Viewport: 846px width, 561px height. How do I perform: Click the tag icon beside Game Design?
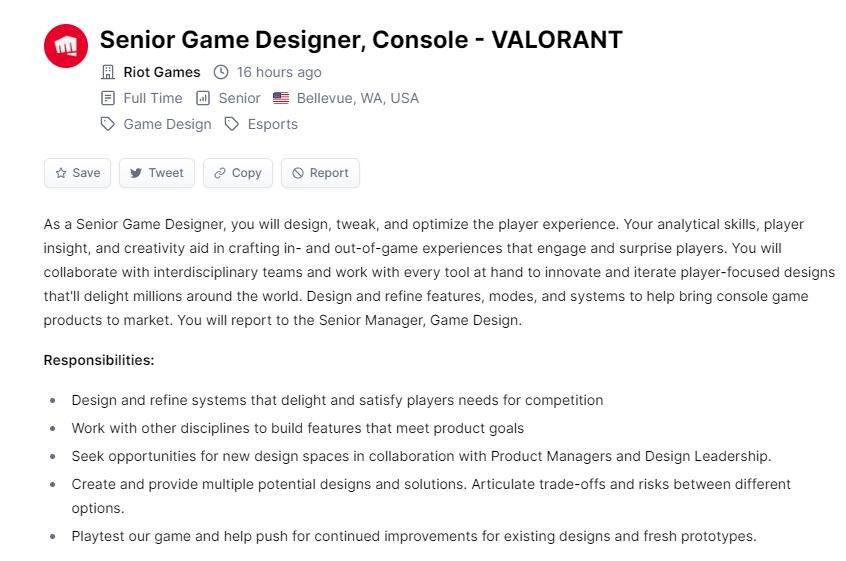(108, 124)
